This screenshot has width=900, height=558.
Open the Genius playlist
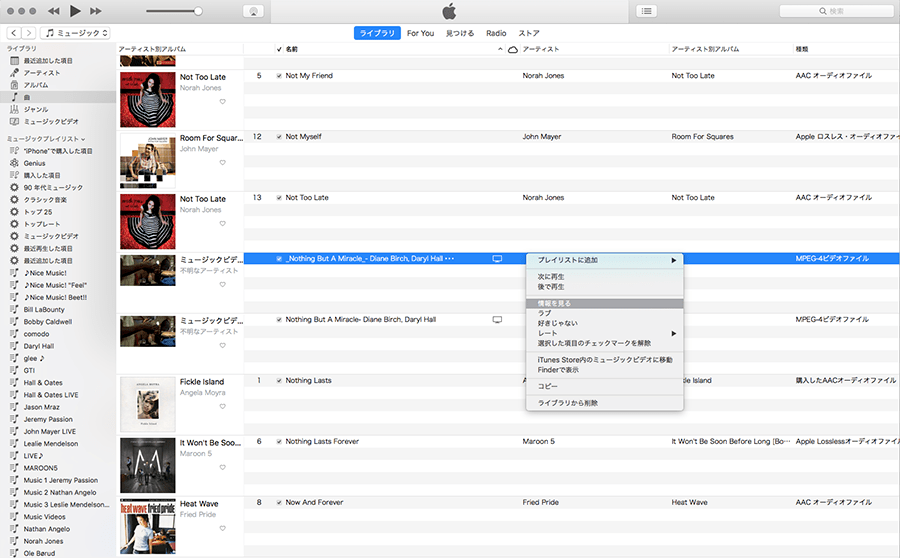[34, 163]
